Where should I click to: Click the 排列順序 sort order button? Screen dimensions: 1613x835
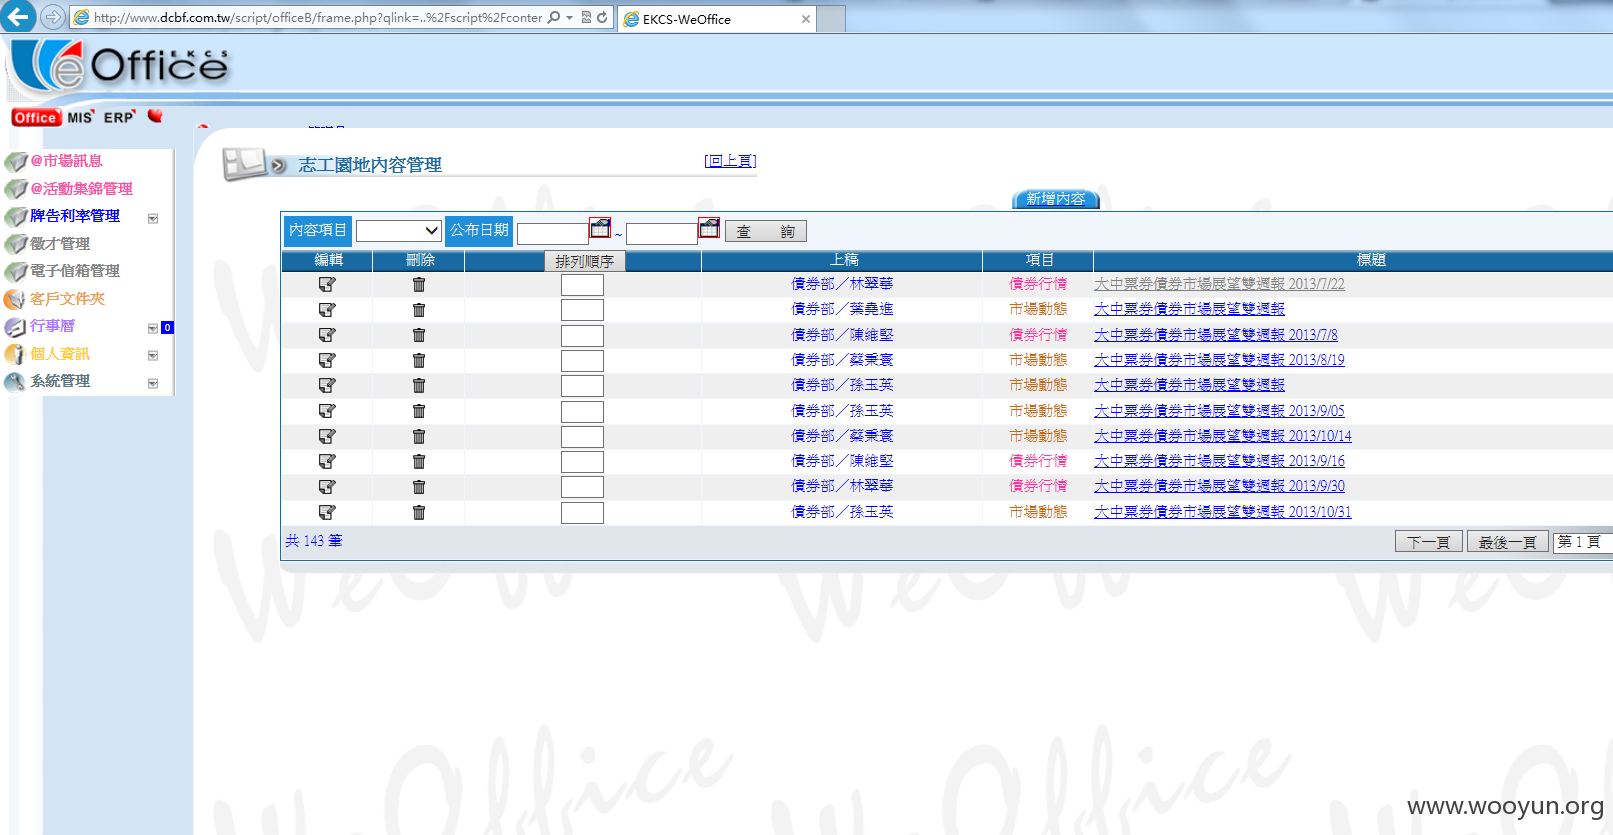585,261
